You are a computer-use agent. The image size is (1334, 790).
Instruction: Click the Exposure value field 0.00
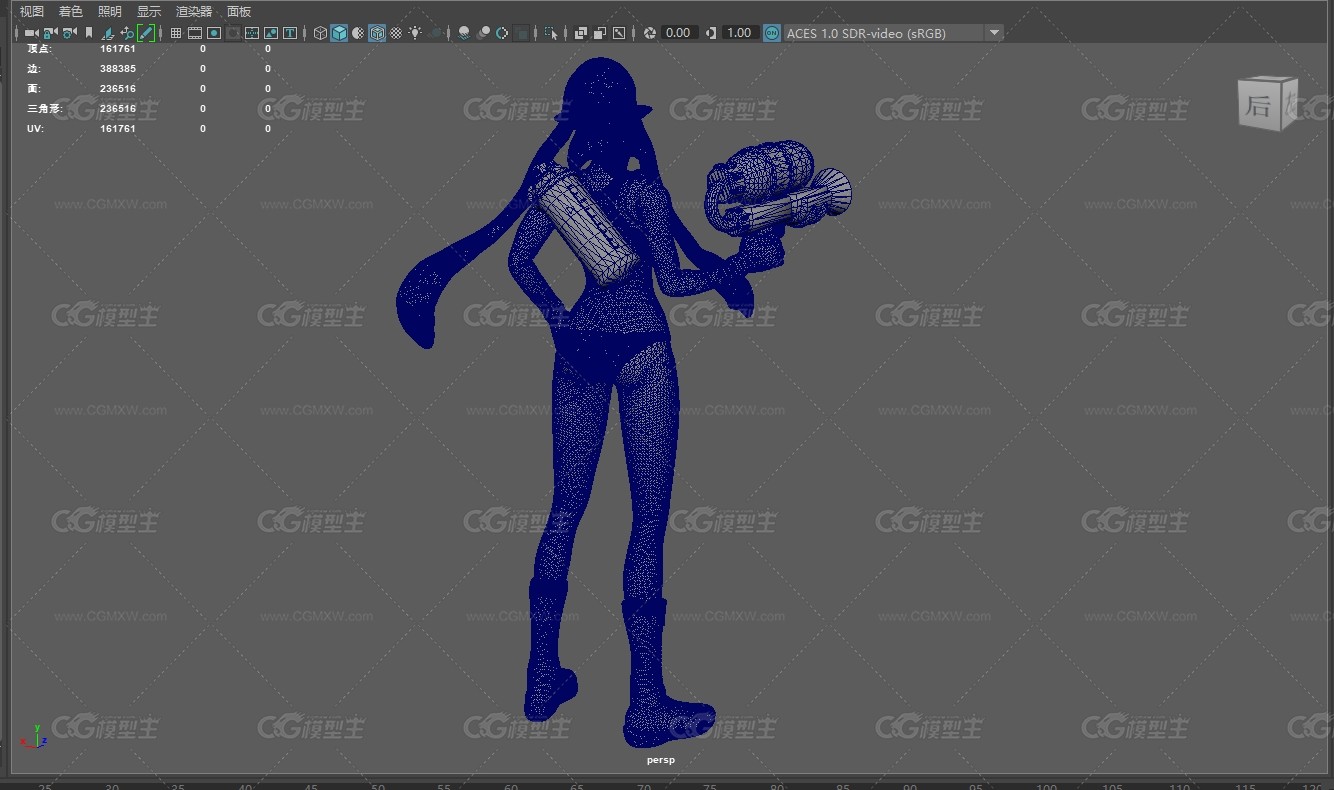678,33
